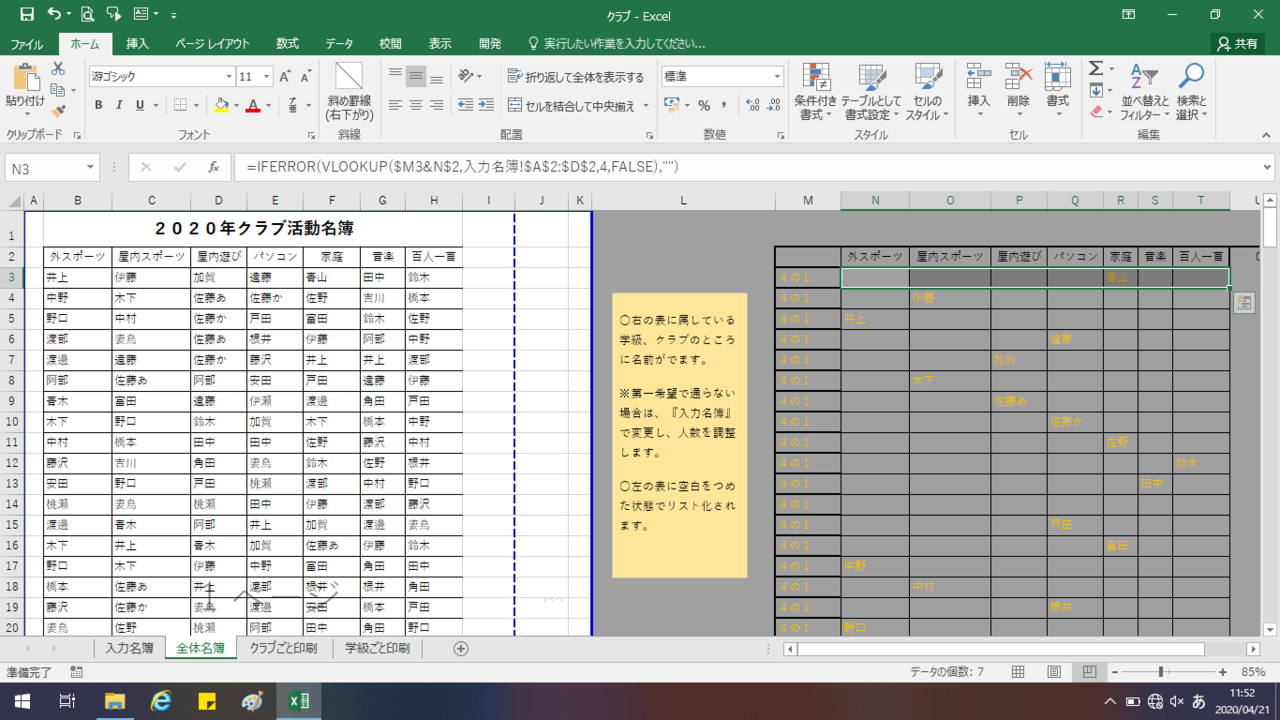Toggle middle vertical alignment
Image resolution: width=1280 pixels, height=720 pixels.
(416, 76)
